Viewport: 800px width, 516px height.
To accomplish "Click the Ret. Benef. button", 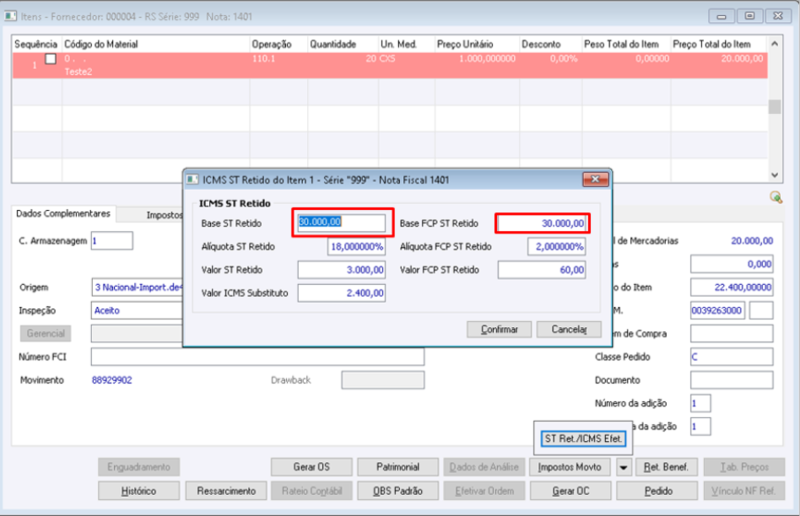I will 666,467.
